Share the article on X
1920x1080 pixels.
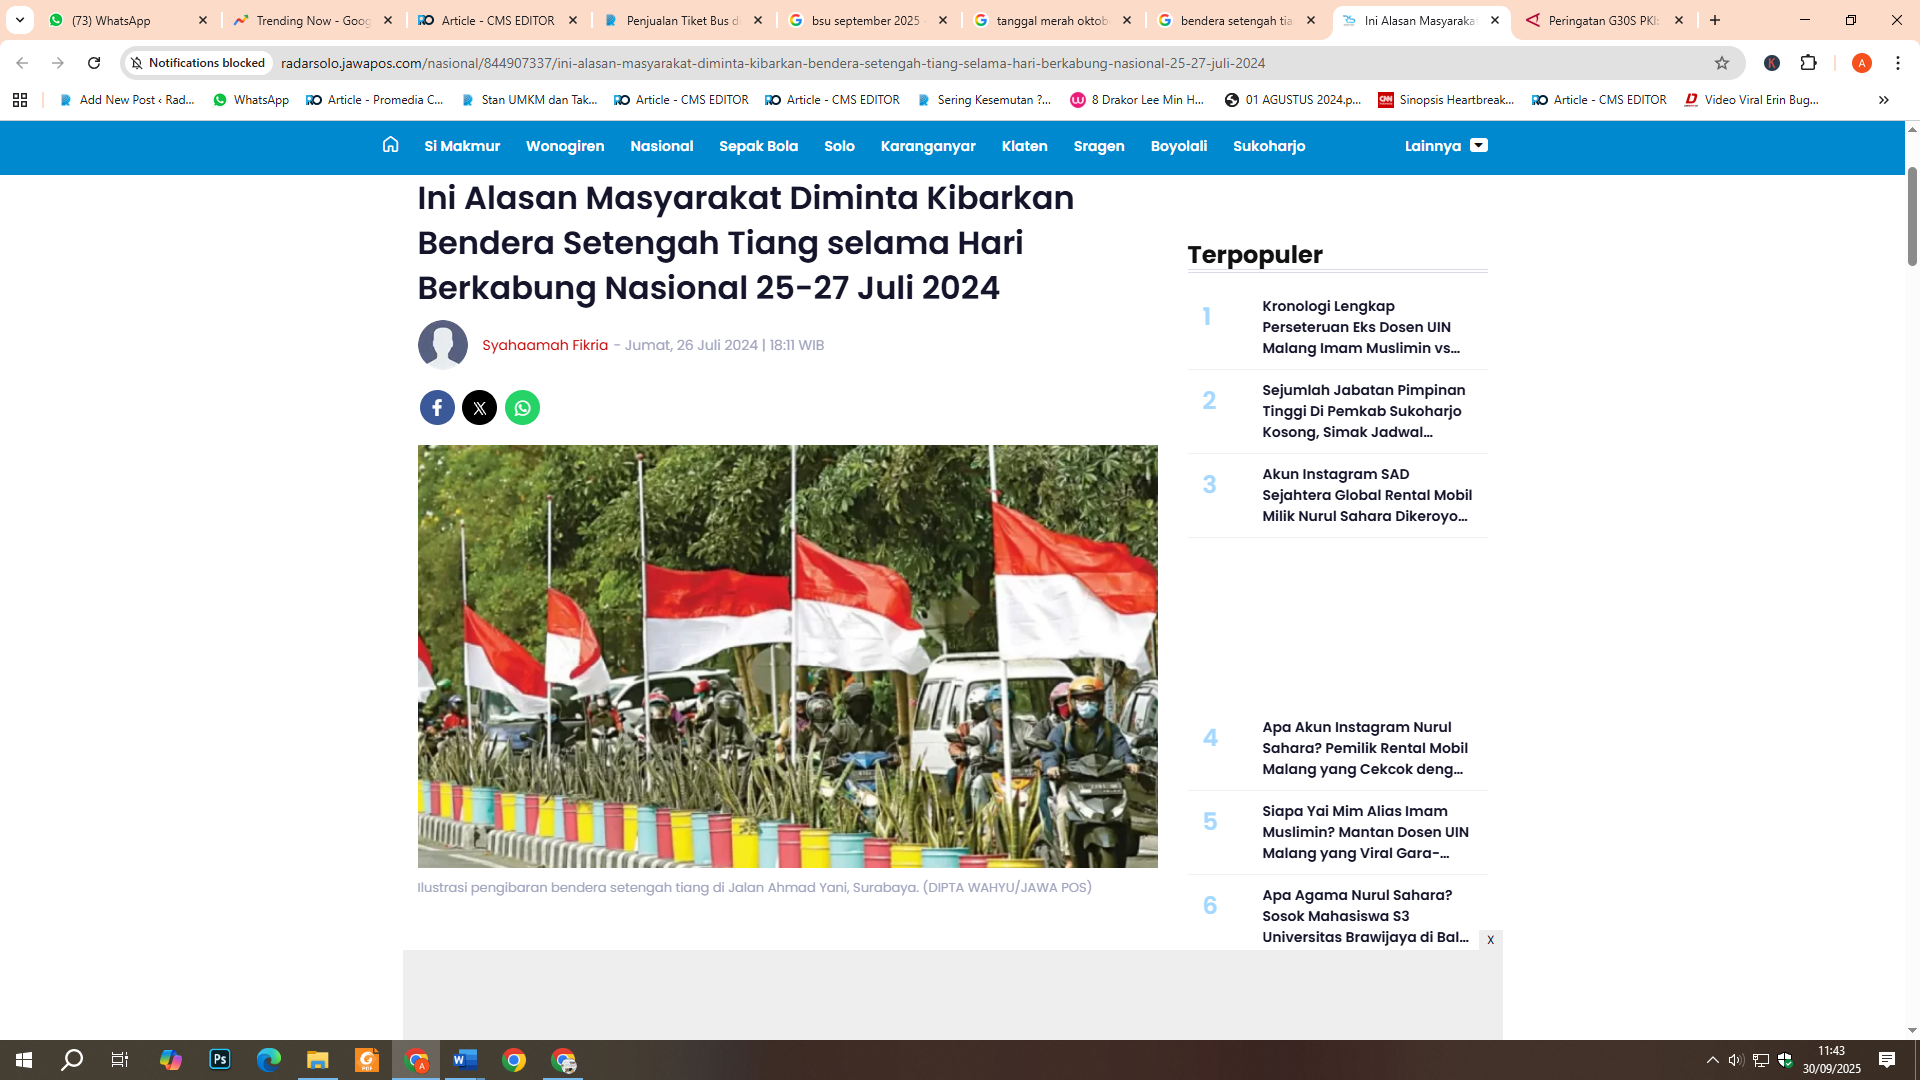coord(479,407)
